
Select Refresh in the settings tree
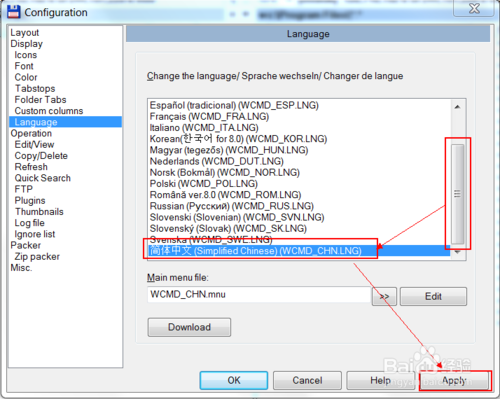(x=31, y=167)
